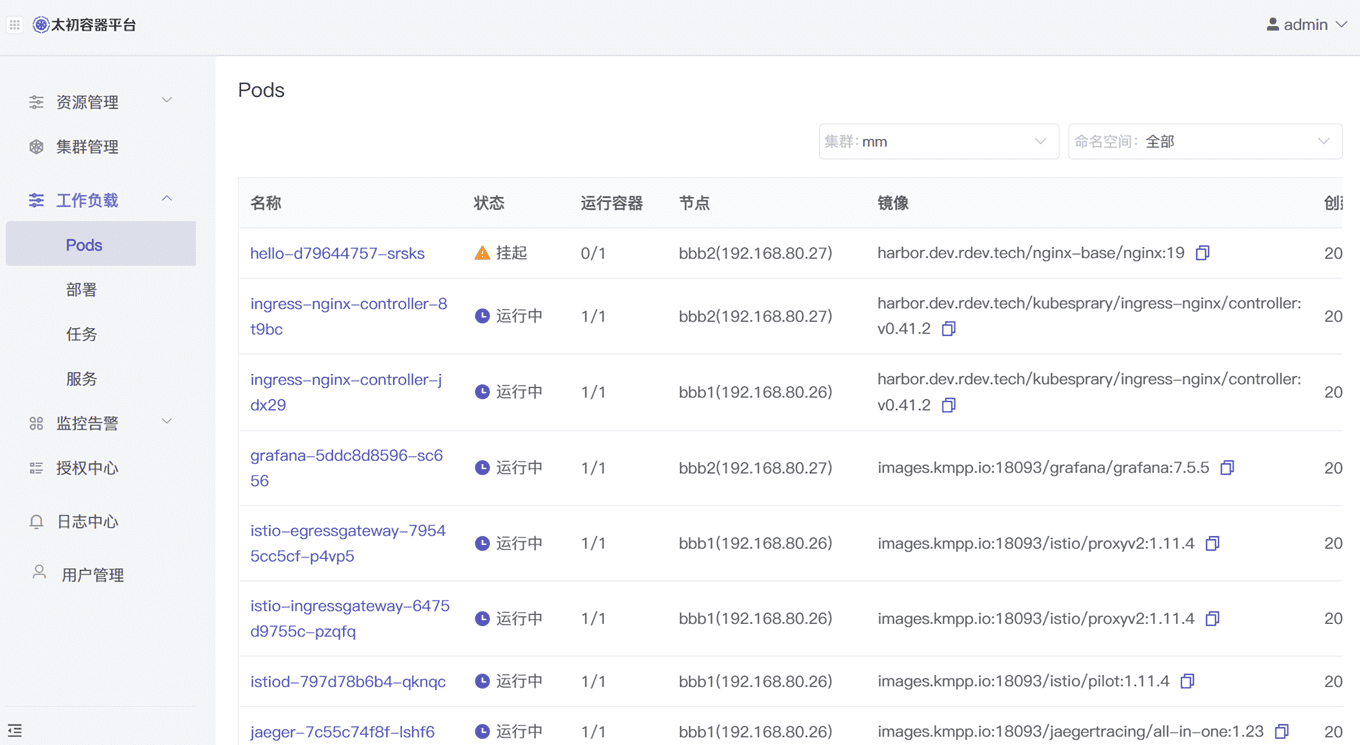Screen dimensions: 1360x745
Task: Expand the 资源管理 menu chevron
Action: (x=167, y=101)
